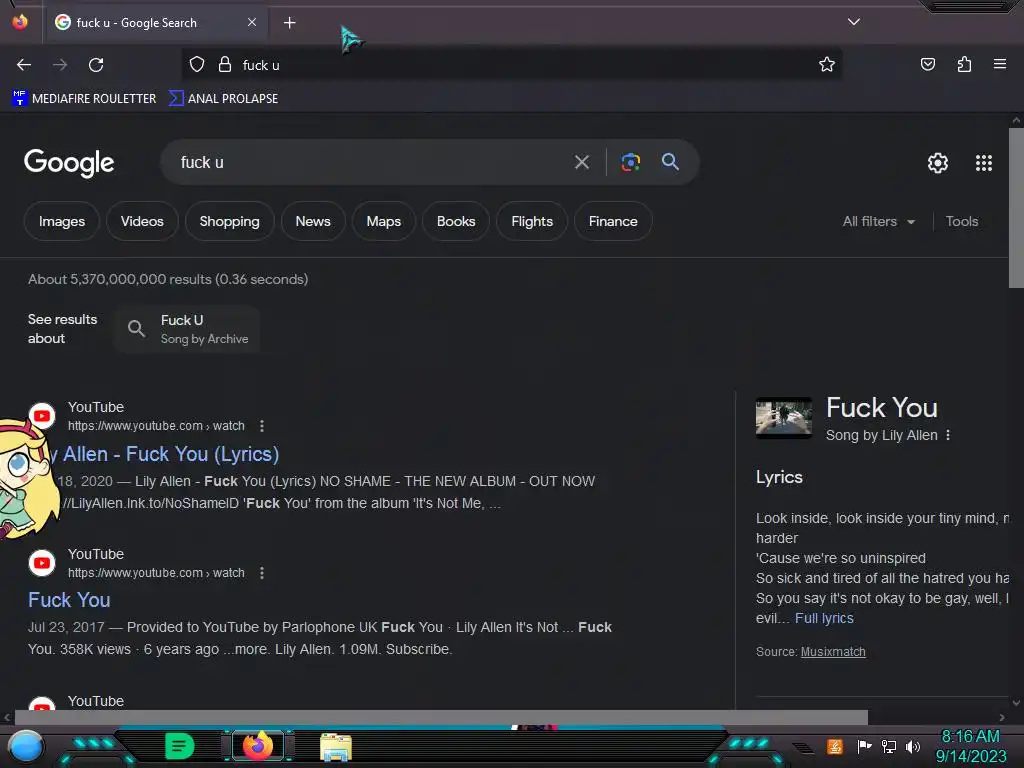
Task: Click the padlock site info icon
Action: pyautogui.click(x=225, y=65)
